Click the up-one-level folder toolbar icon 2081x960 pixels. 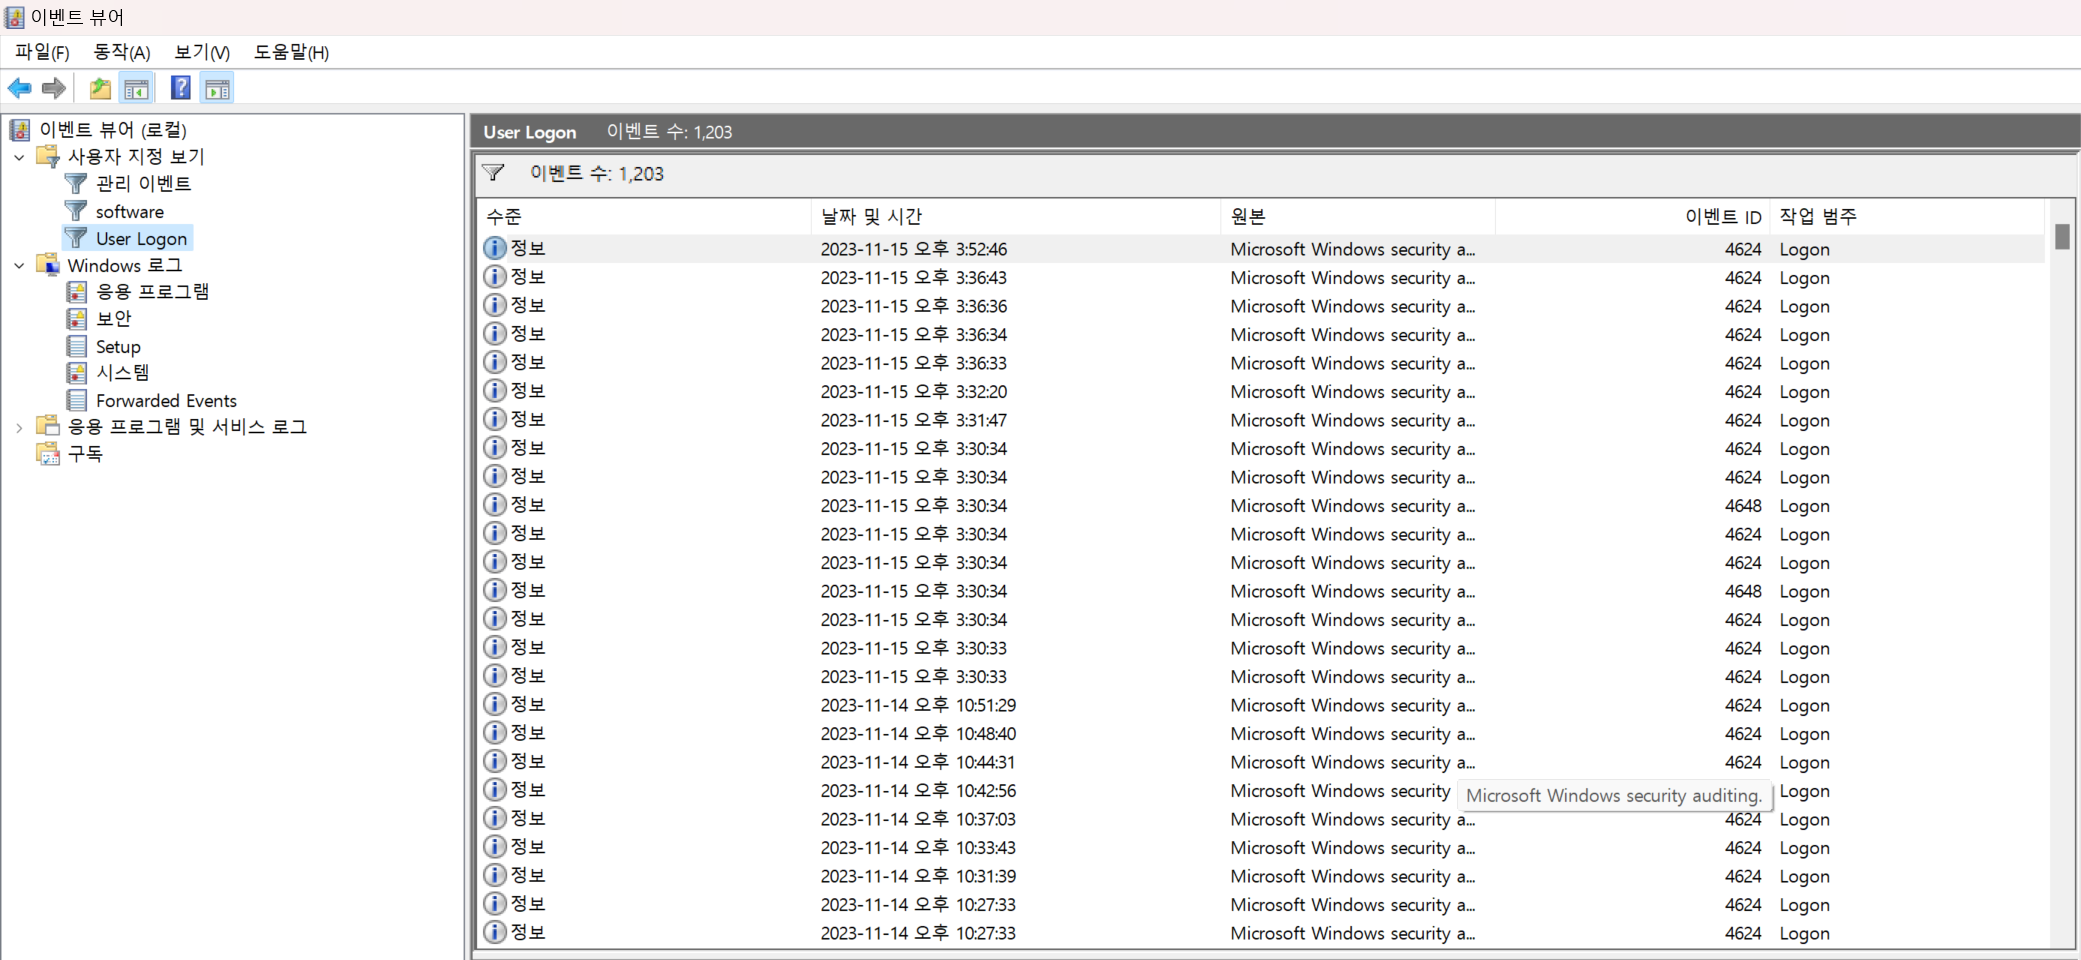100,88
